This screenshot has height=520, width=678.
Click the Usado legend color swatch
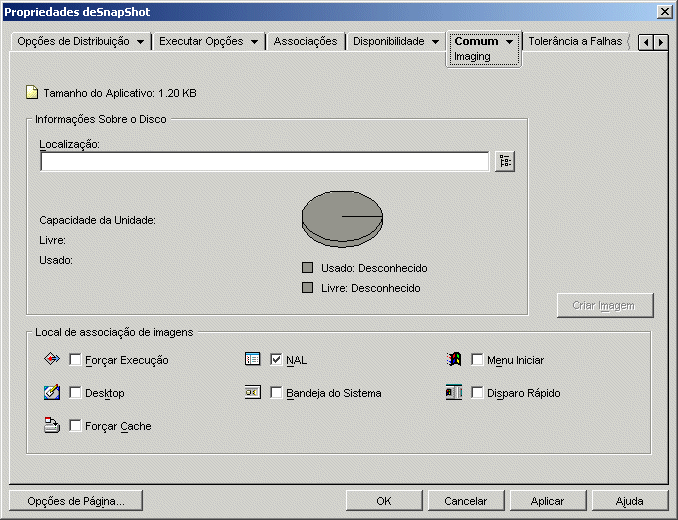307,268
